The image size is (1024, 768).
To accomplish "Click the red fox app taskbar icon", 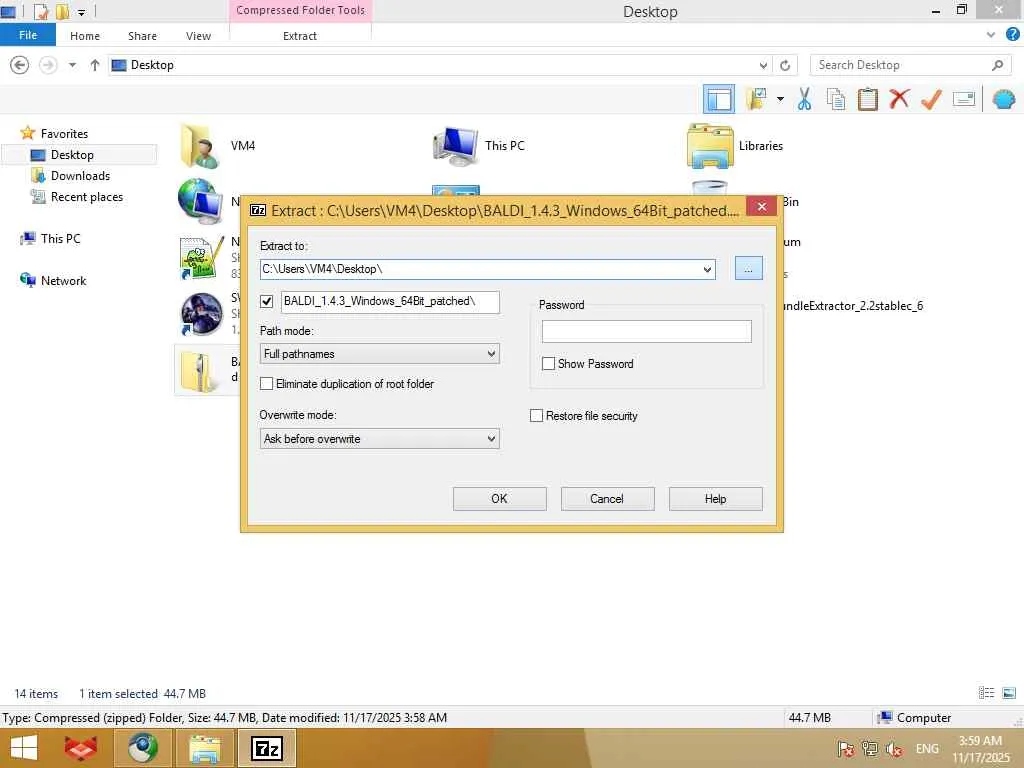I will (80, 748).
